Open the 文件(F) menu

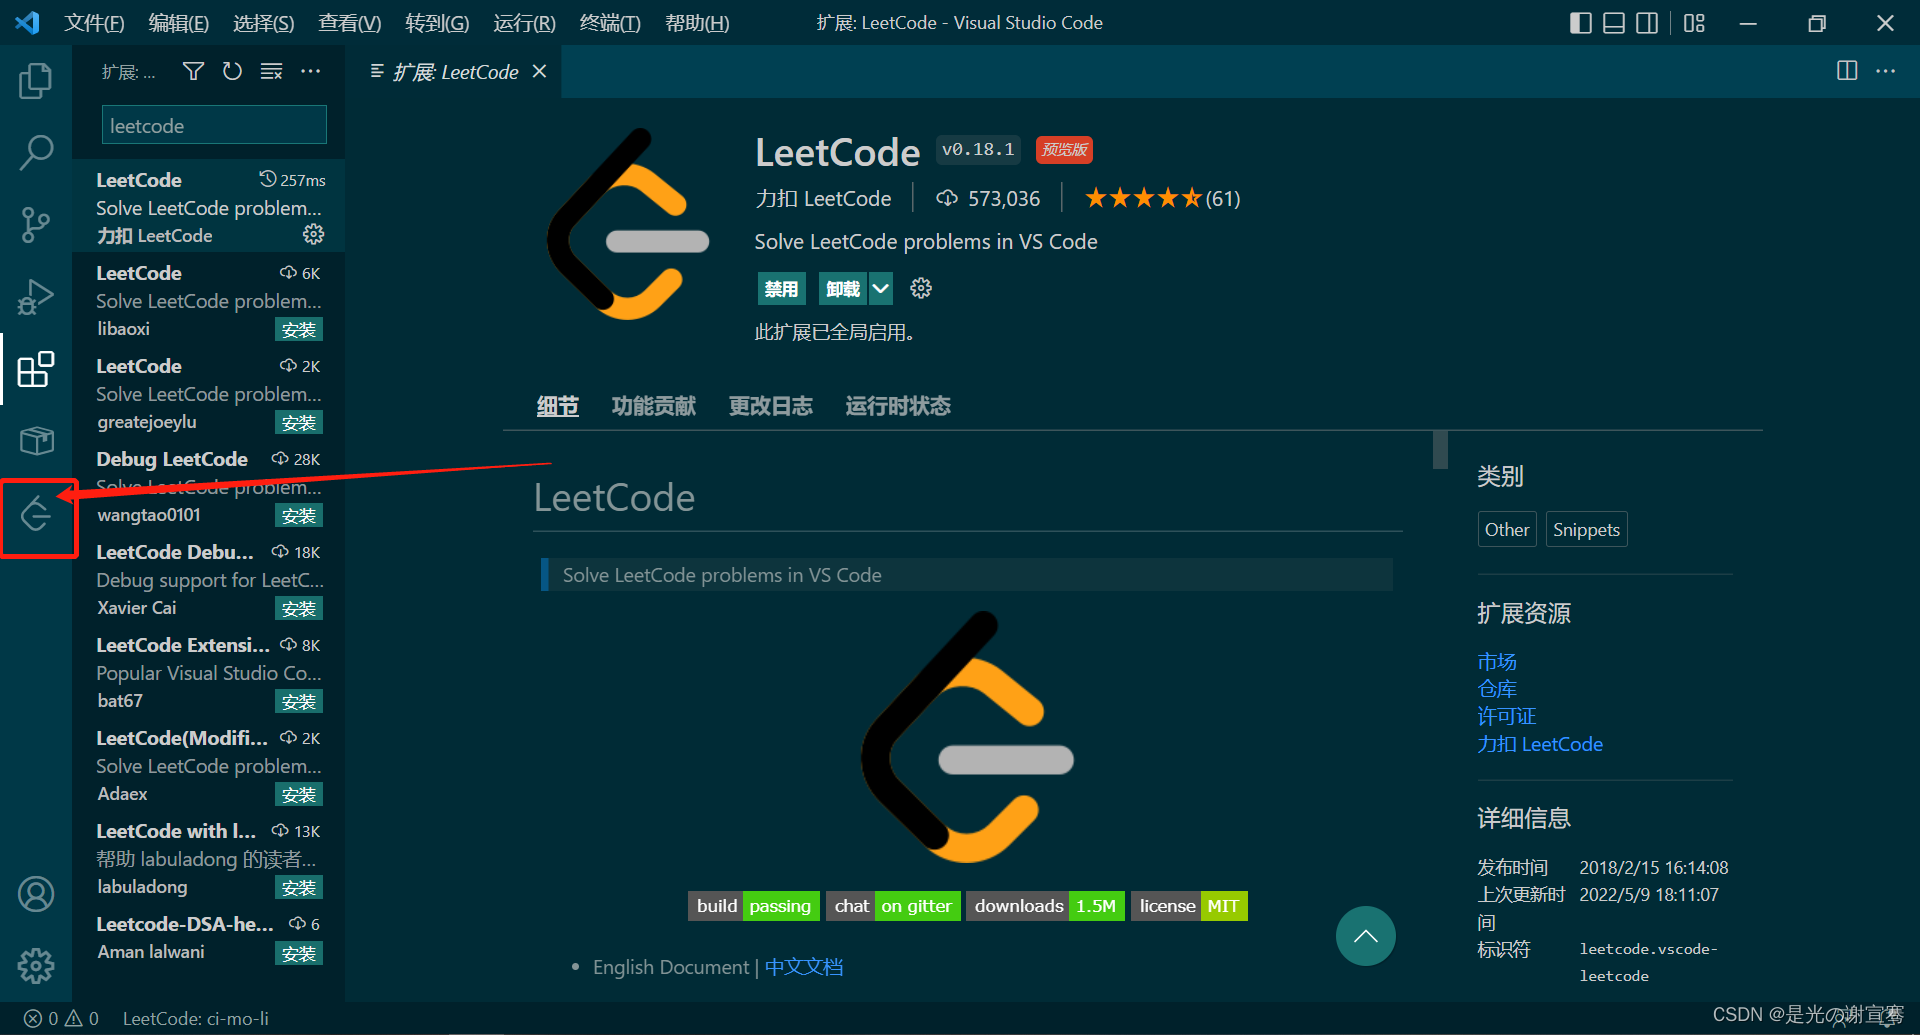94,23
